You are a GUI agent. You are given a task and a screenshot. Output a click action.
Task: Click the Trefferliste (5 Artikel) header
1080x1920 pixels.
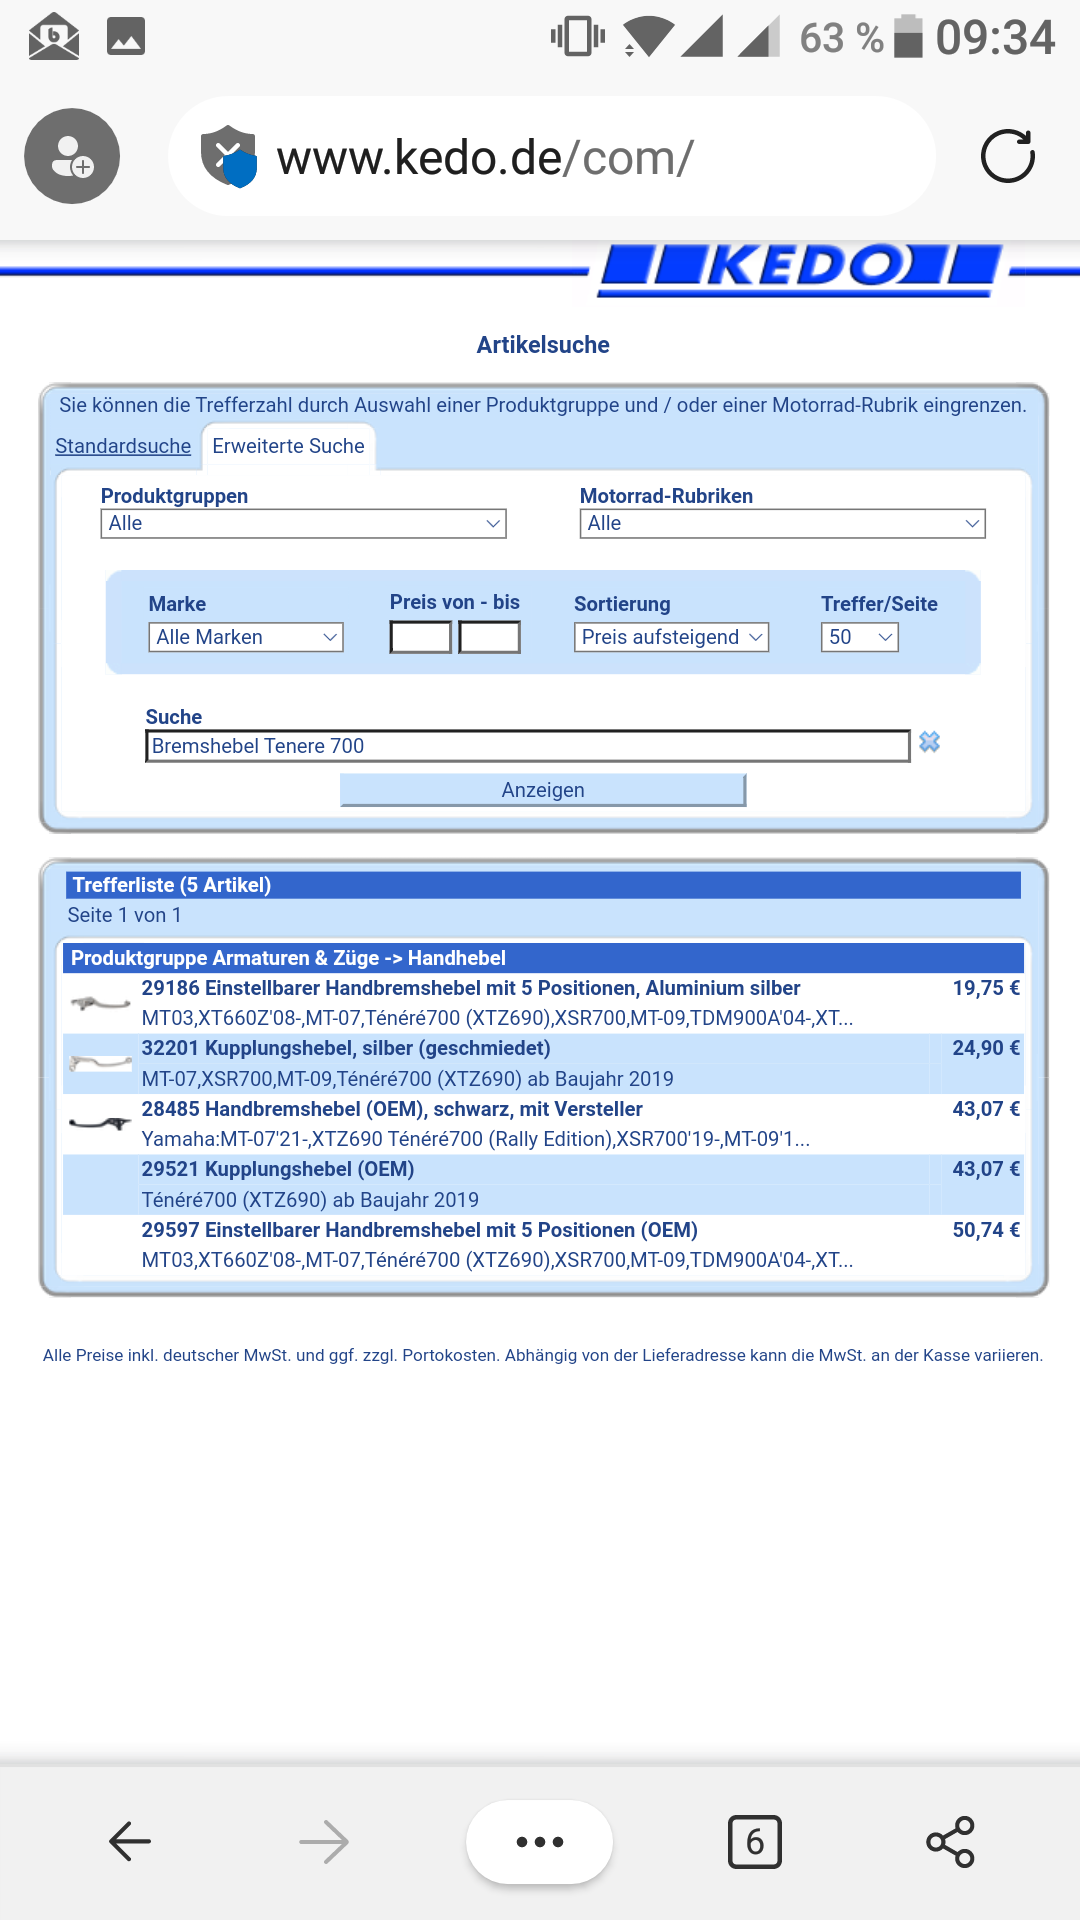click(x=543, y=885)
